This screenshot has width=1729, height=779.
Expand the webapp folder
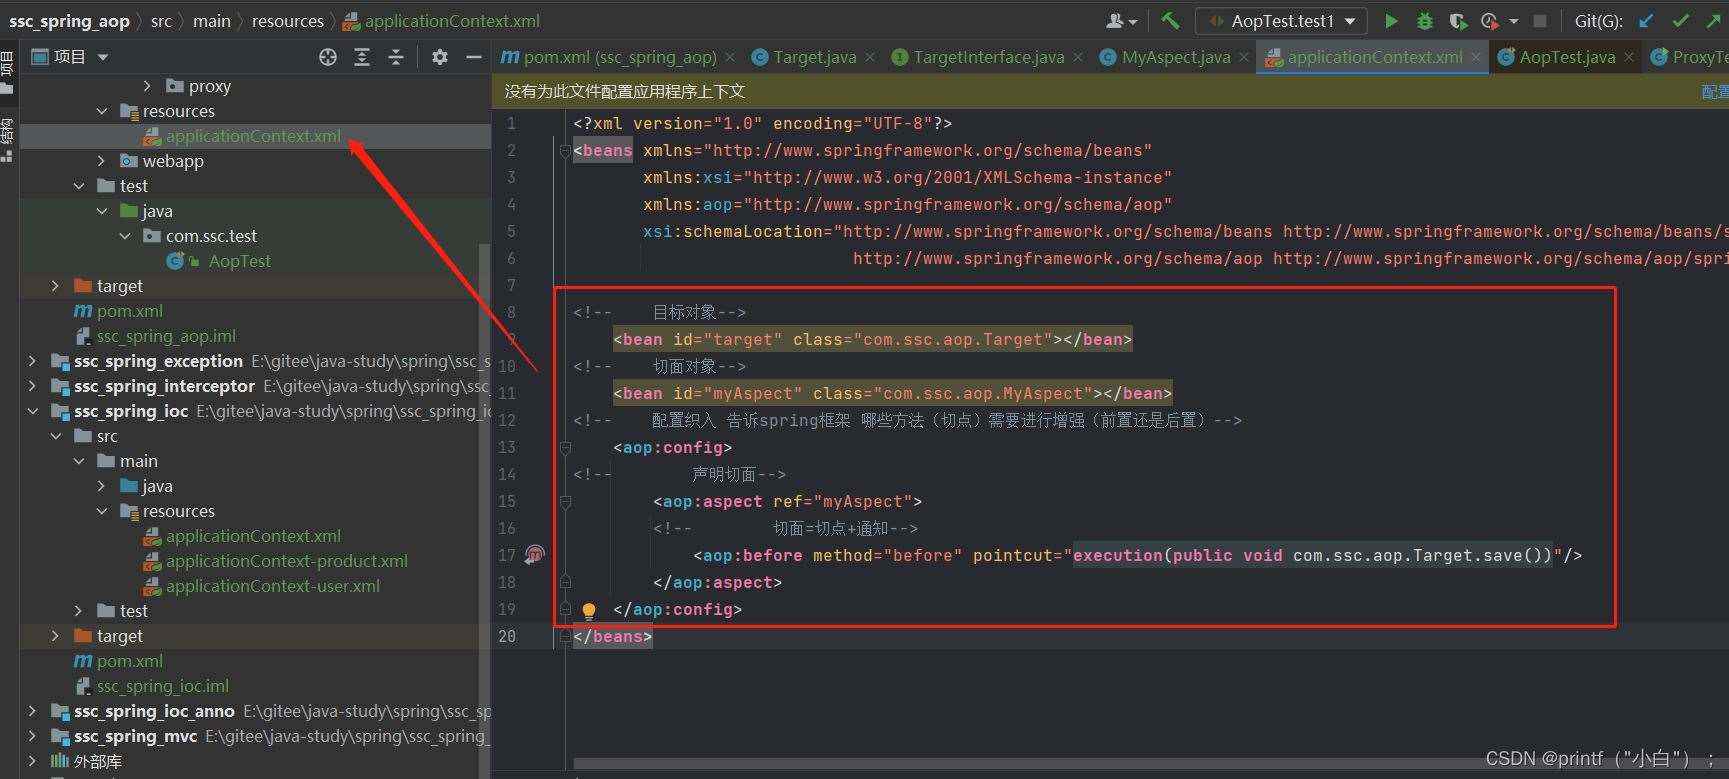pyautogui.click(x=102, y=161)
